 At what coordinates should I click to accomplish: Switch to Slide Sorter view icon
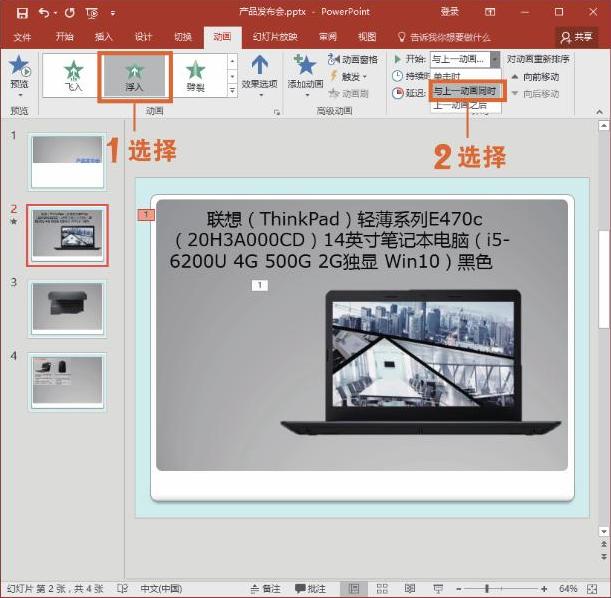tap(382, 589)
